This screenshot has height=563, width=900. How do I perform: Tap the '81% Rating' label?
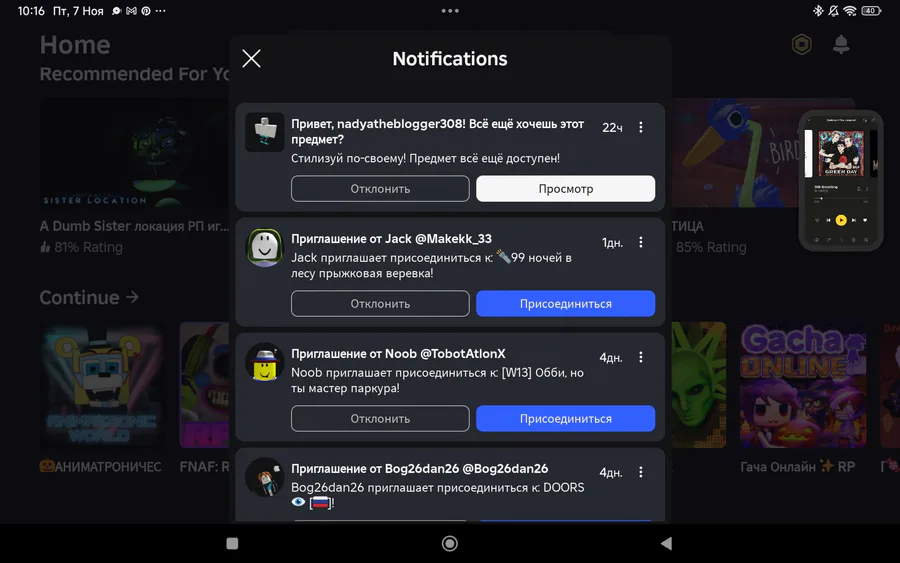coord(82,247)
